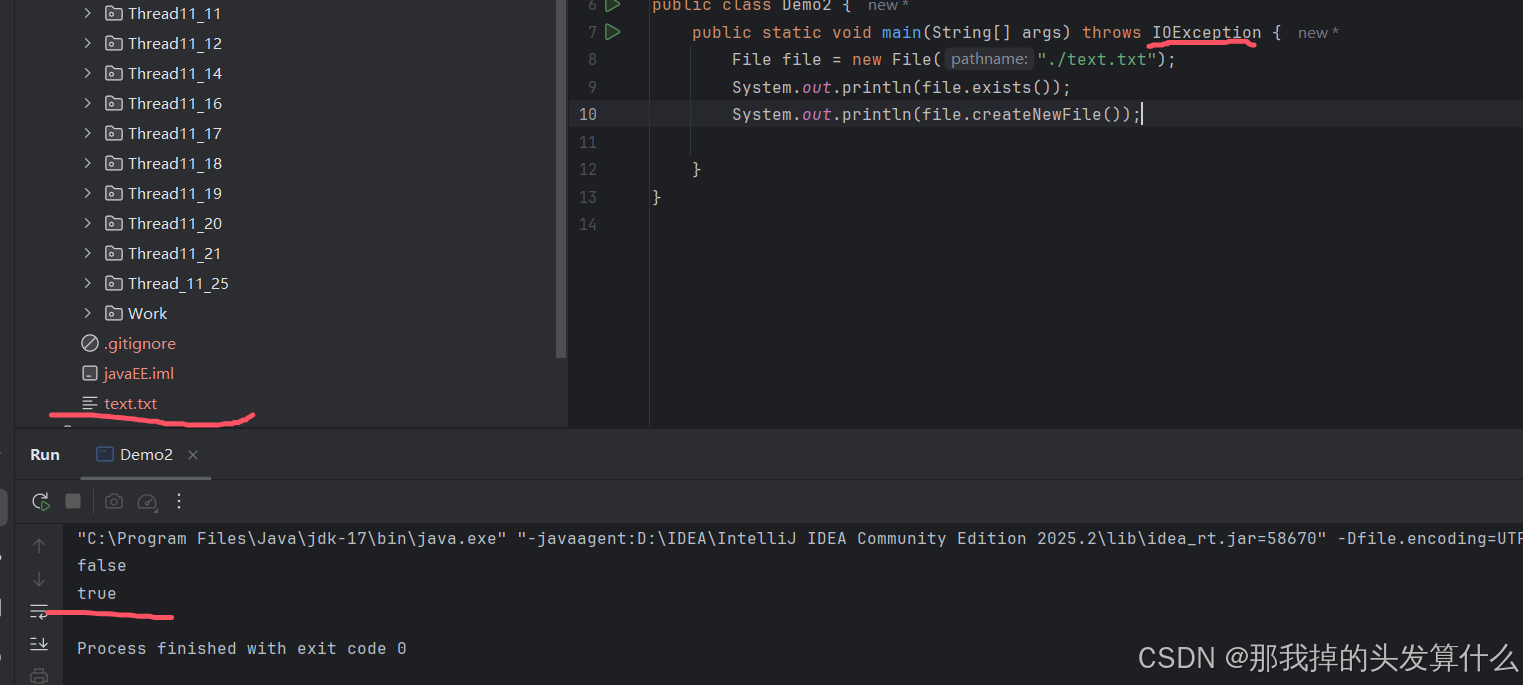Toggle soft-wrap in console output
Image resolution: width=1523 pixels, height=685 pixels.
39,611
